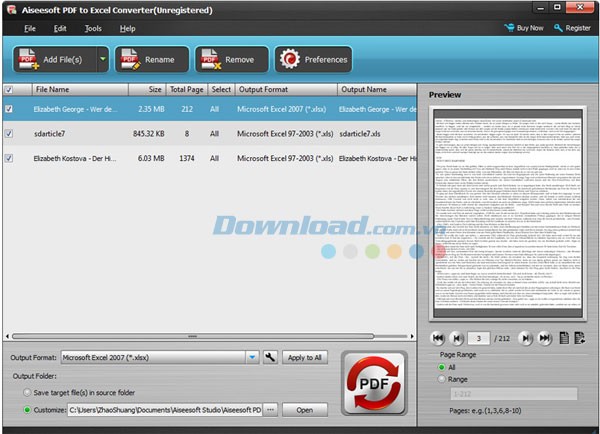
Task: Click the page range 1-212 input field
Action: [514, 394]
